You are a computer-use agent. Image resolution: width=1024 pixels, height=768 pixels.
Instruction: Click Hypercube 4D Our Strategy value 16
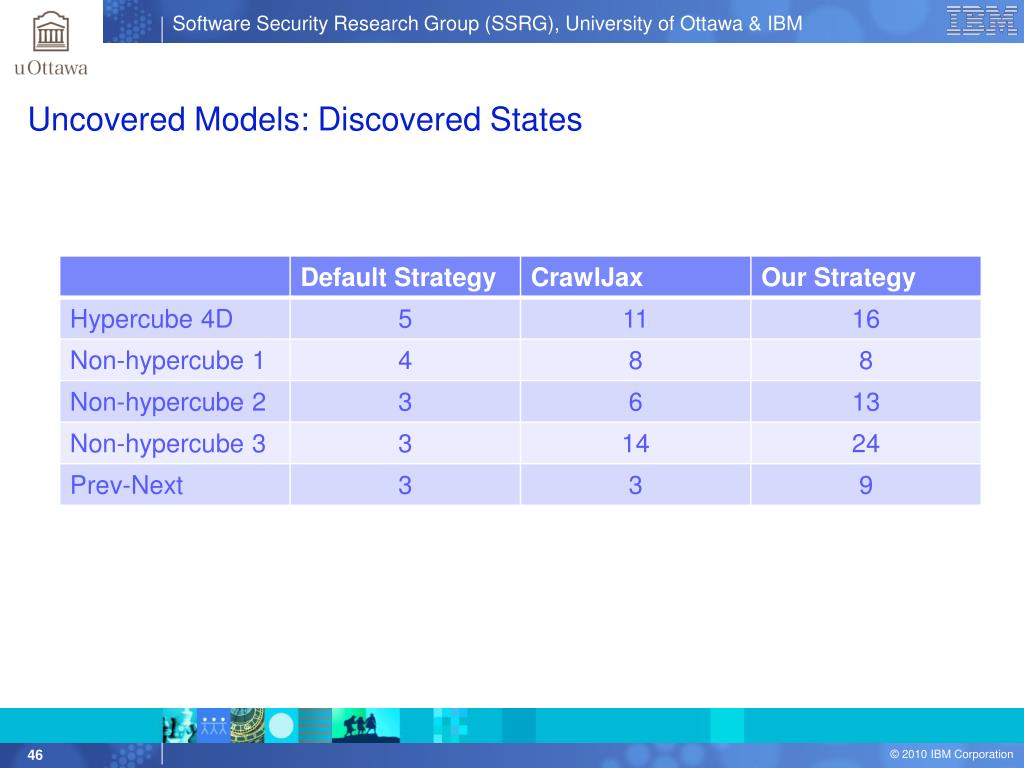pyautogui.click(x=866, y=319)
